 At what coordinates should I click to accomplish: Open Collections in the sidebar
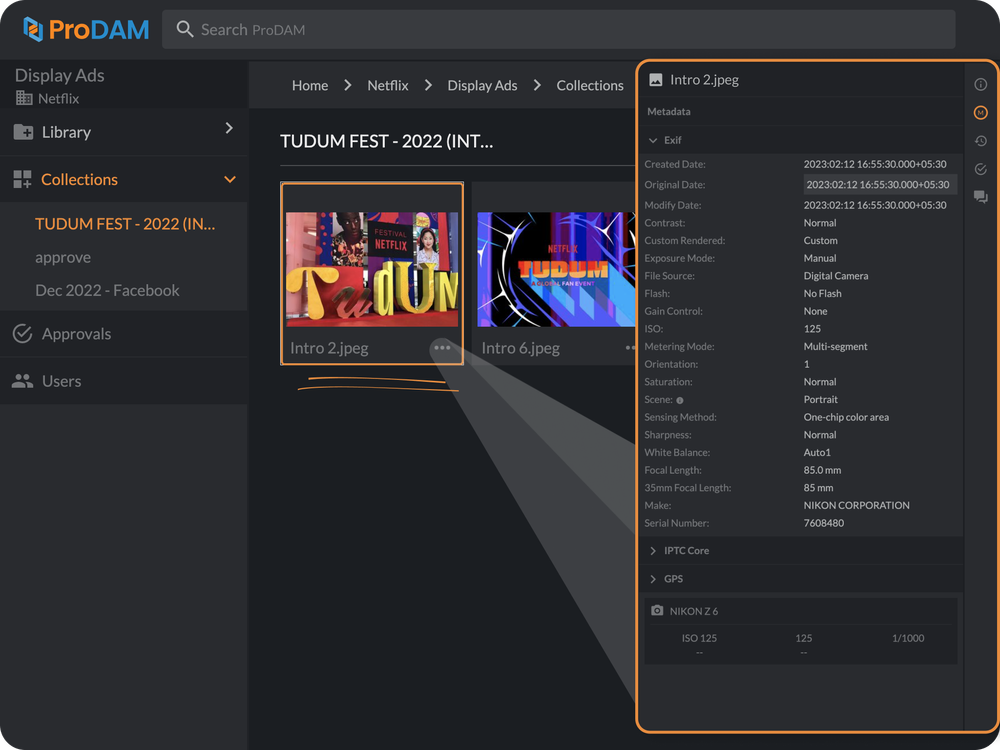pyautogui.click(x=124, y=179)
